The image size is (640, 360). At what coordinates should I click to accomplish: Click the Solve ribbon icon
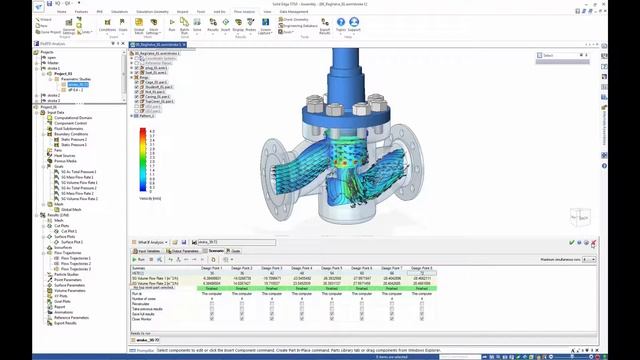coord(197,25)
